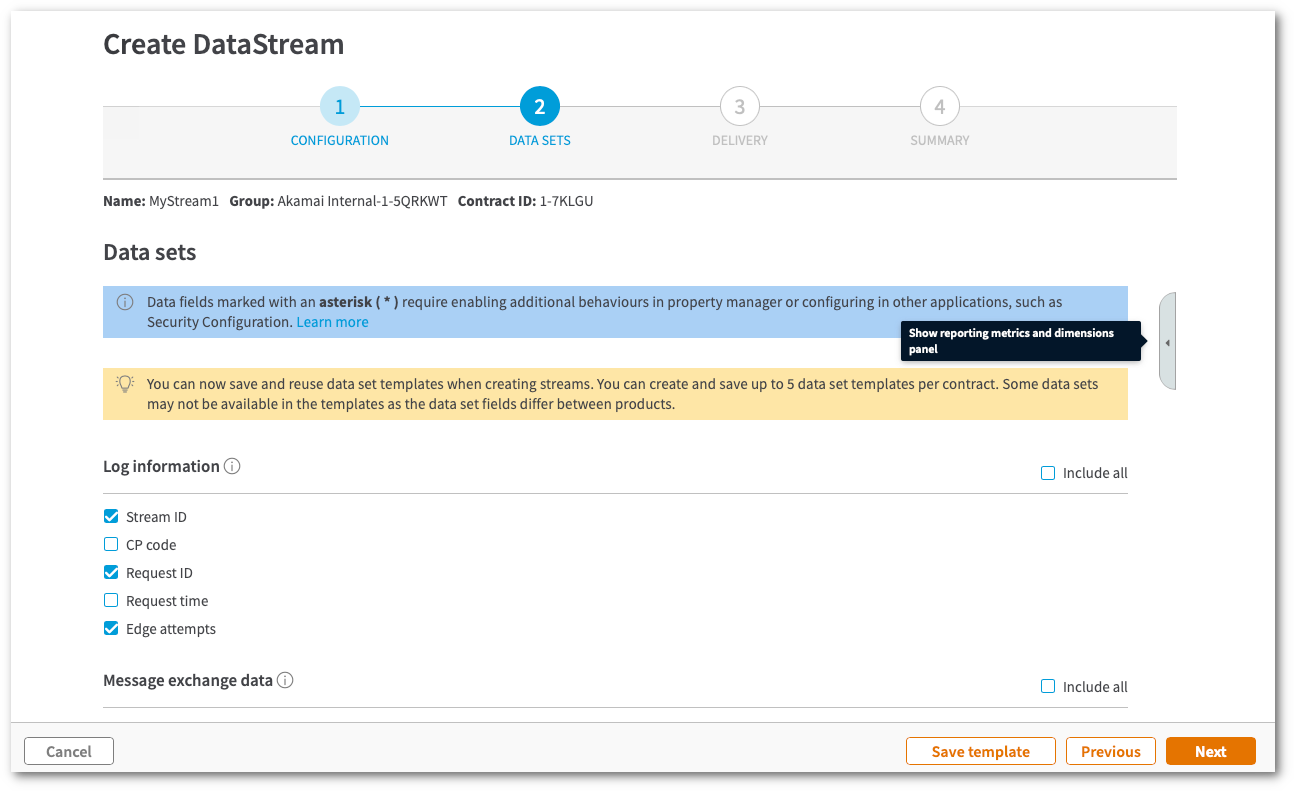Check Include all for Message exchange data

(1048, 687)
